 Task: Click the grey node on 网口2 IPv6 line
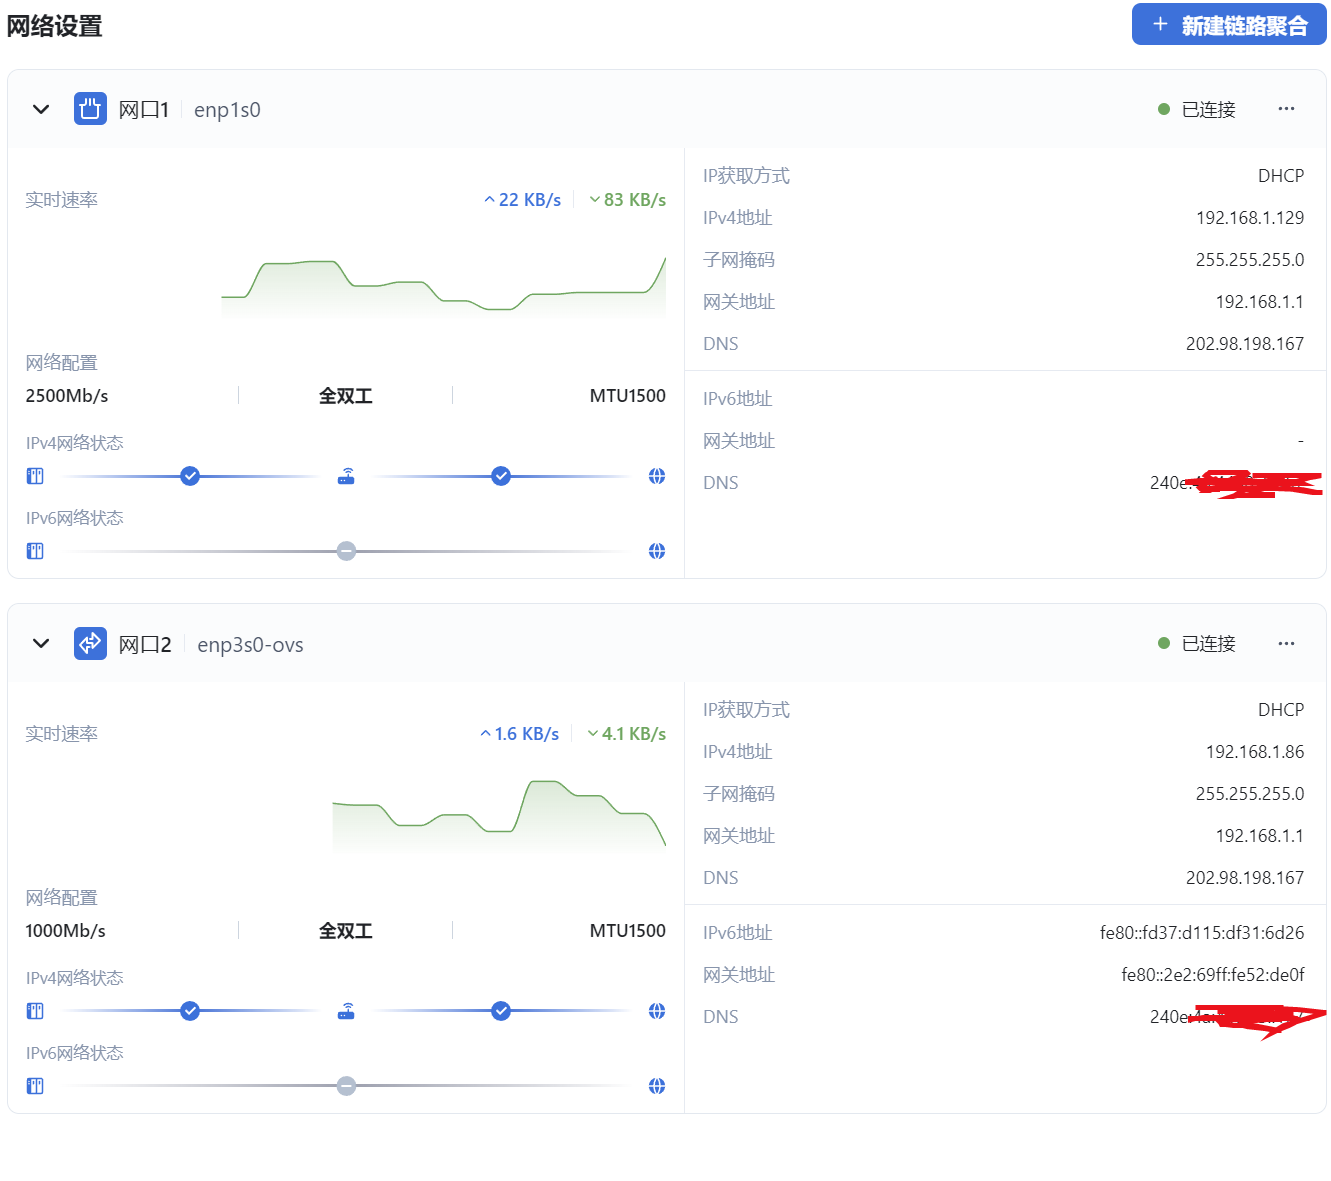pos(346,1086)
